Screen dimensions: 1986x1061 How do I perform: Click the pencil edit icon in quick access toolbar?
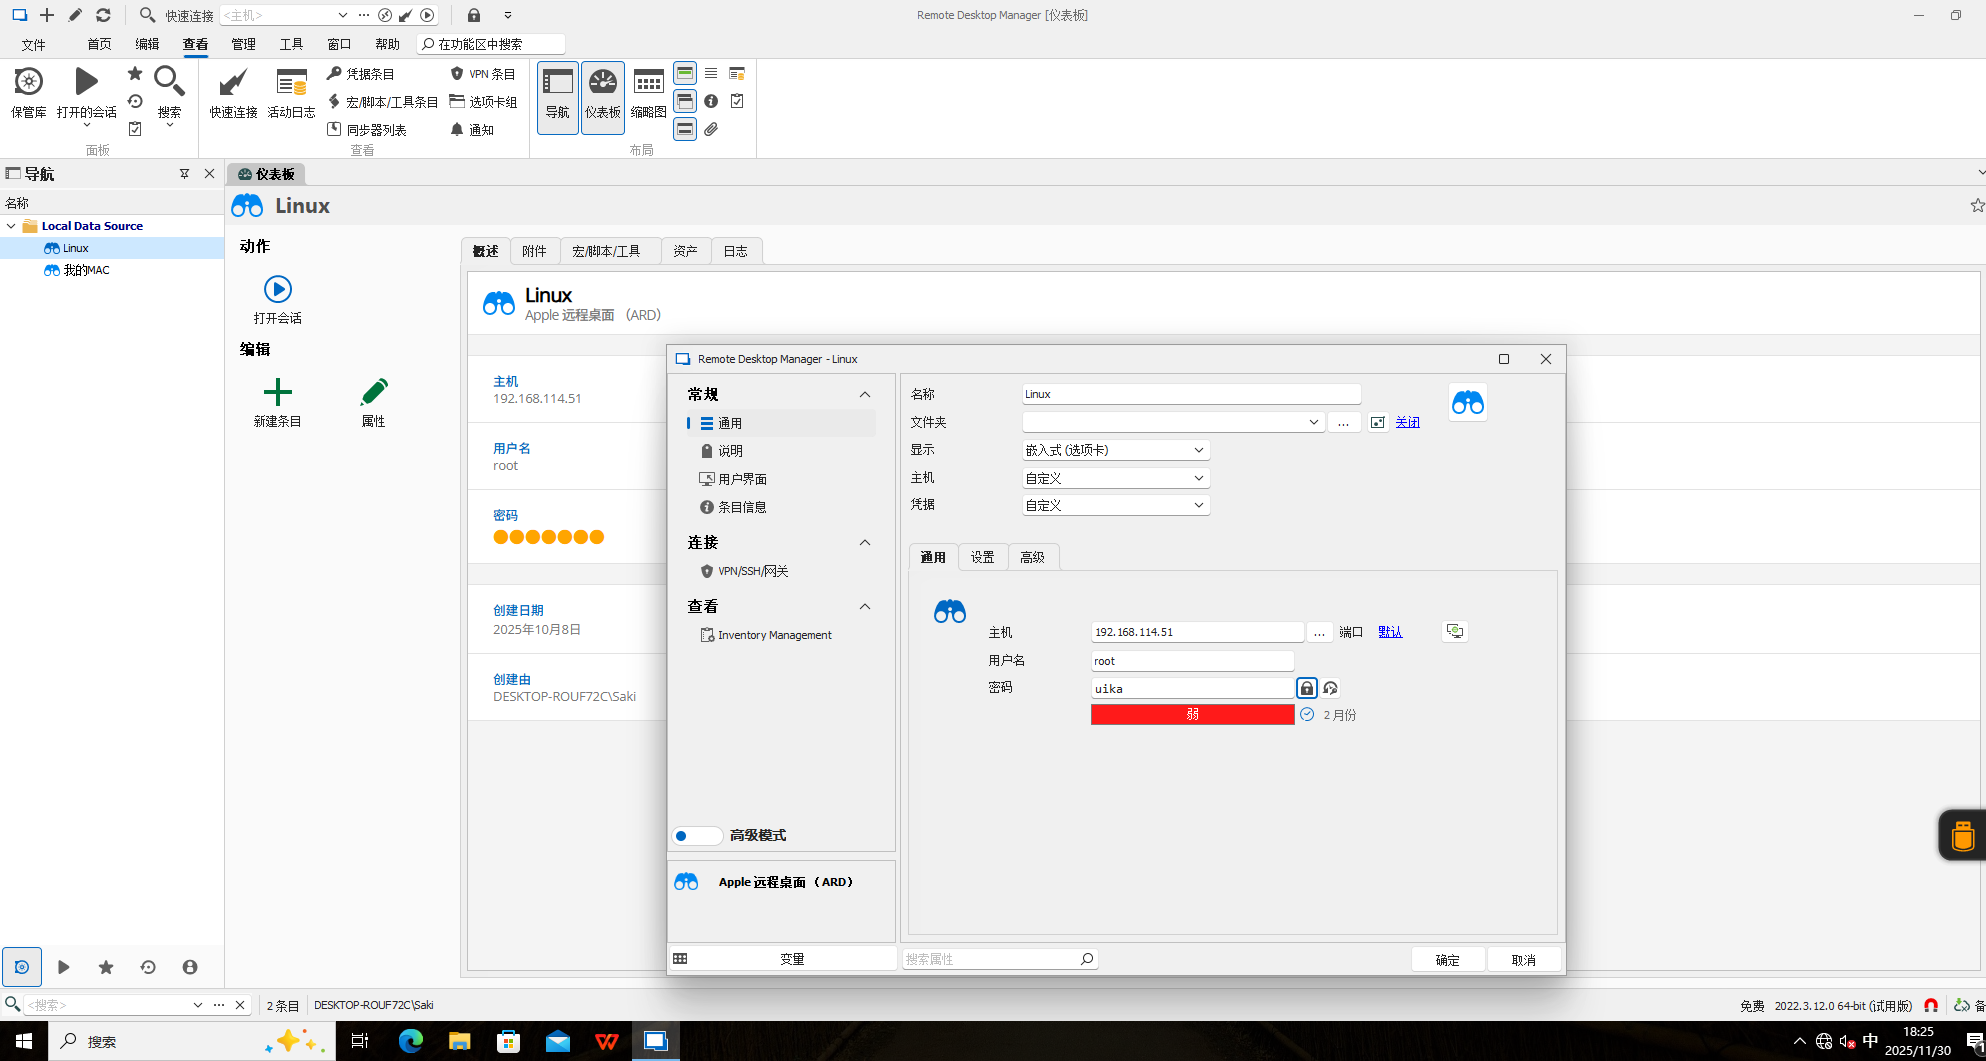tap(75, 15)
